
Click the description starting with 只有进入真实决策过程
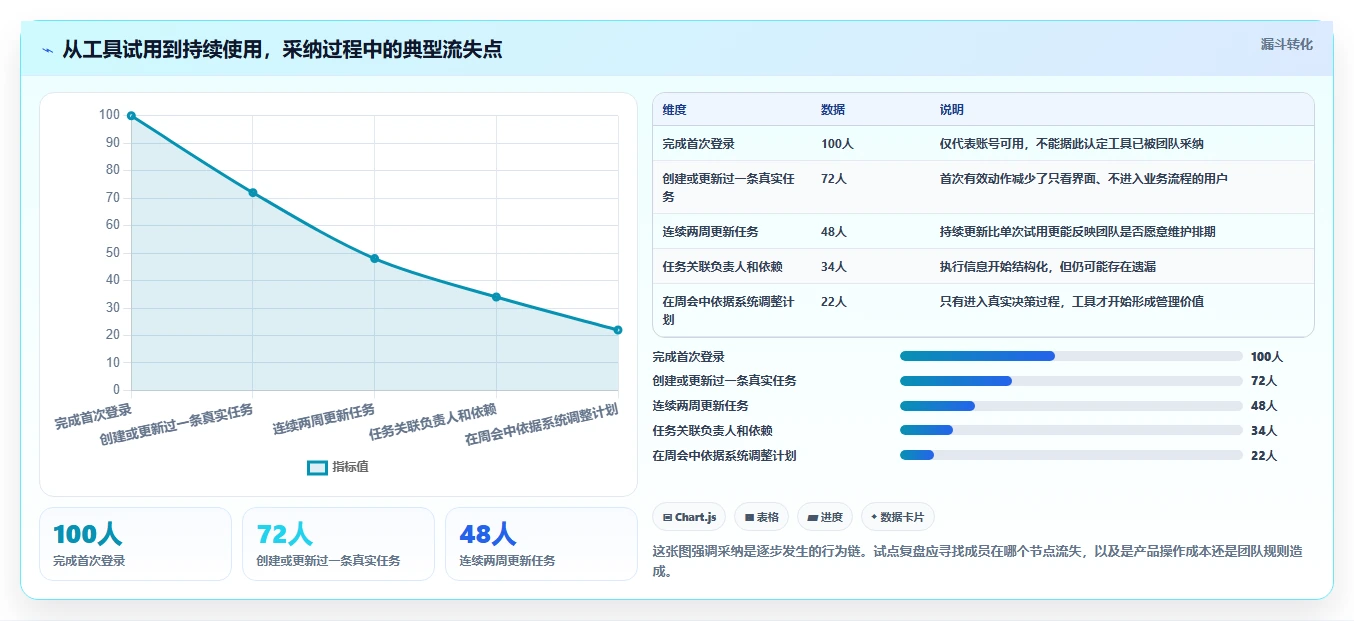(x=1072, y=301)
